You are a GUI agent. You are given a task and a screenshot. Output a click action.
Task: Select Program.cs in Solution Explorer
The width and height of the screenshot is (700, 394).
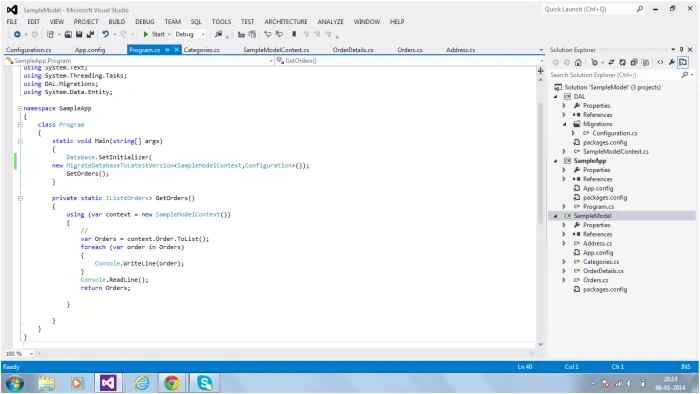598,207
